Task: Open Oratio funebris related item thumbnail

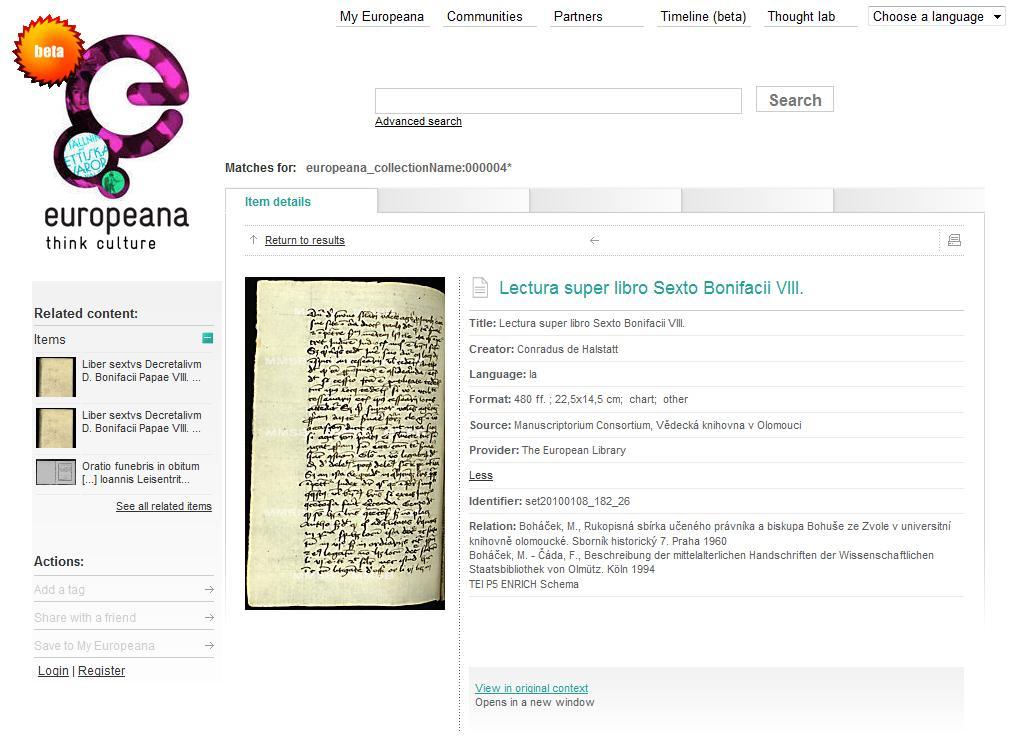Action: (56, 472)
